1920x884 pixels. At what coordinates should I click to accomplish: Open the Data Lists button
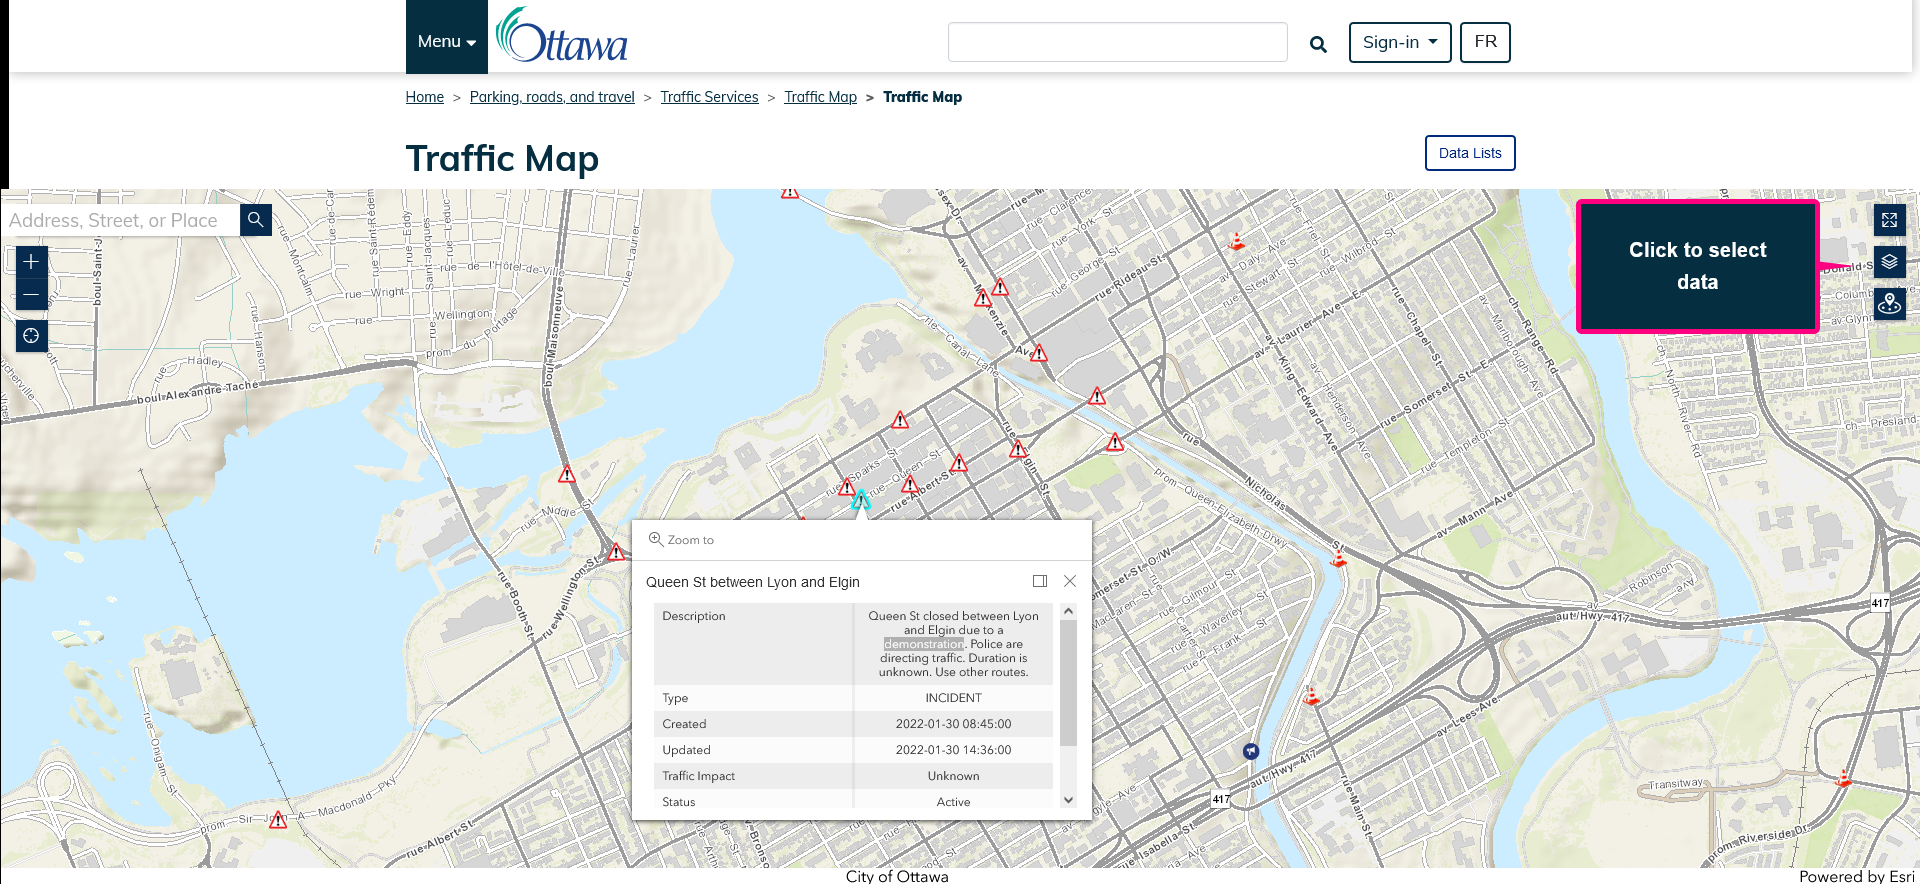pos(1470,153)
